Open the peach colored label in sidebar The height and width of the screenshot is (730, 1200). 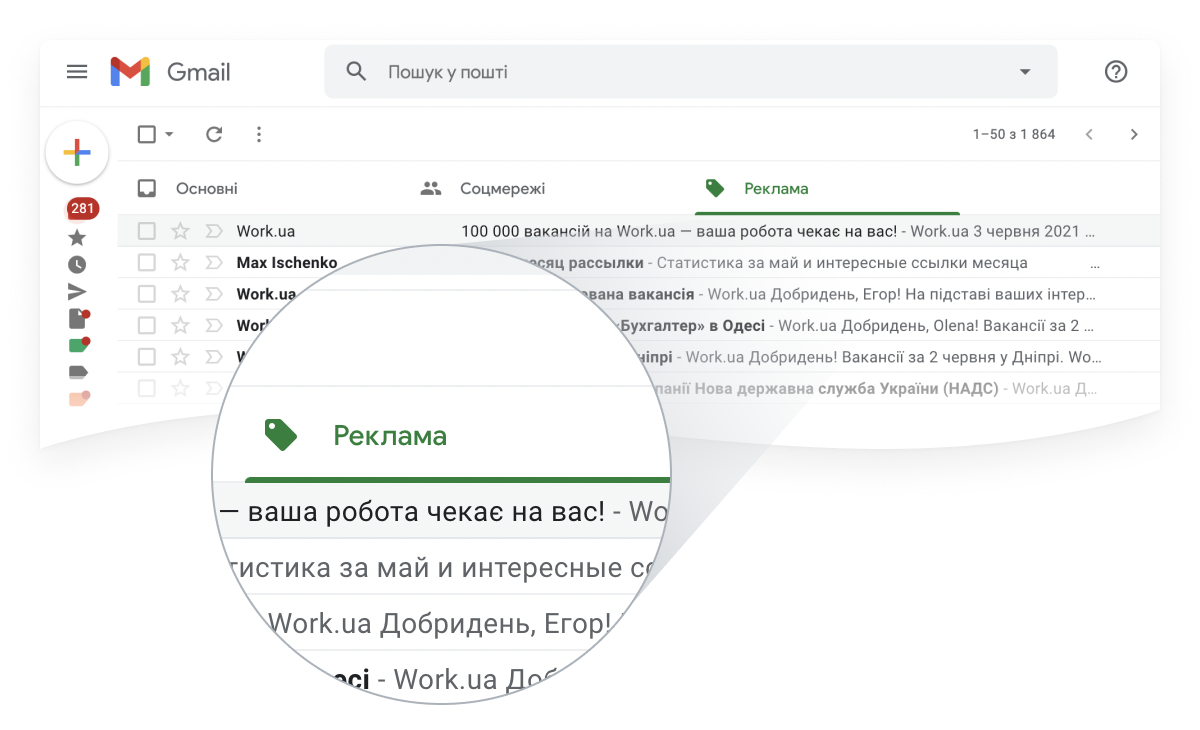(79, 398)
